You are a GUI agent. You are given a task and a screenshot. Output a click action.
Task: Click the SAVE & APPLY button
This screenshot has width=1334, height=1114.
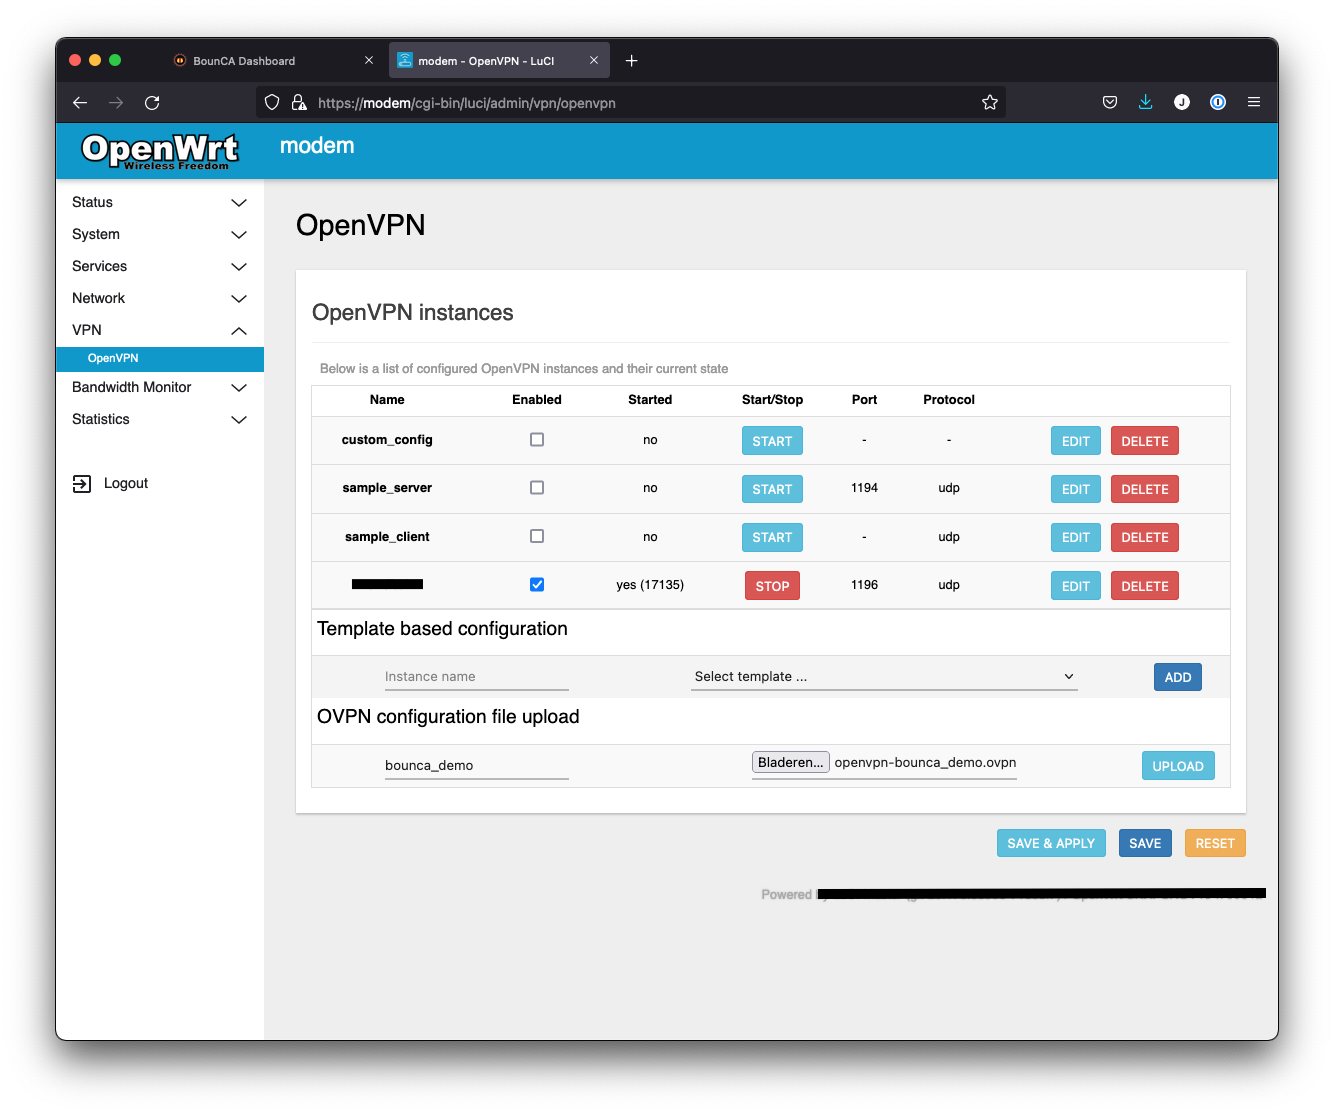1051,842
